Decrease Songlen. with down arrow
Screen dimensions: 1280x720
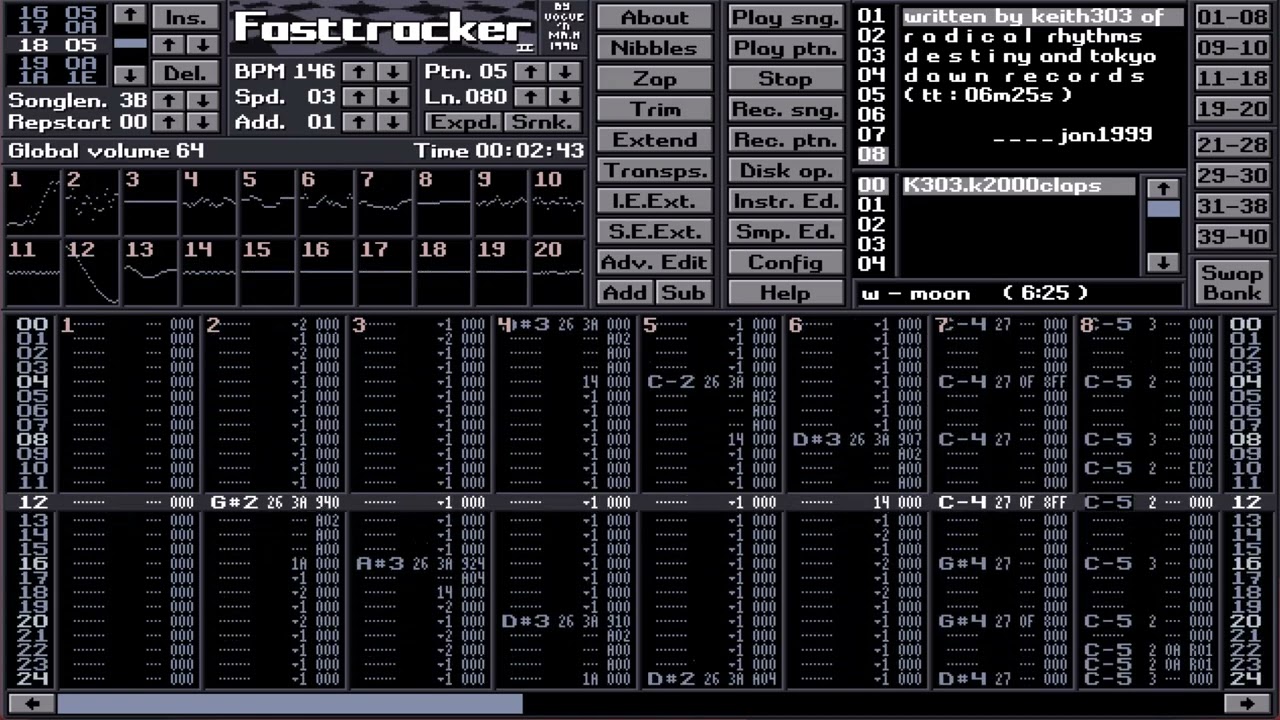[x=204, y=100]
